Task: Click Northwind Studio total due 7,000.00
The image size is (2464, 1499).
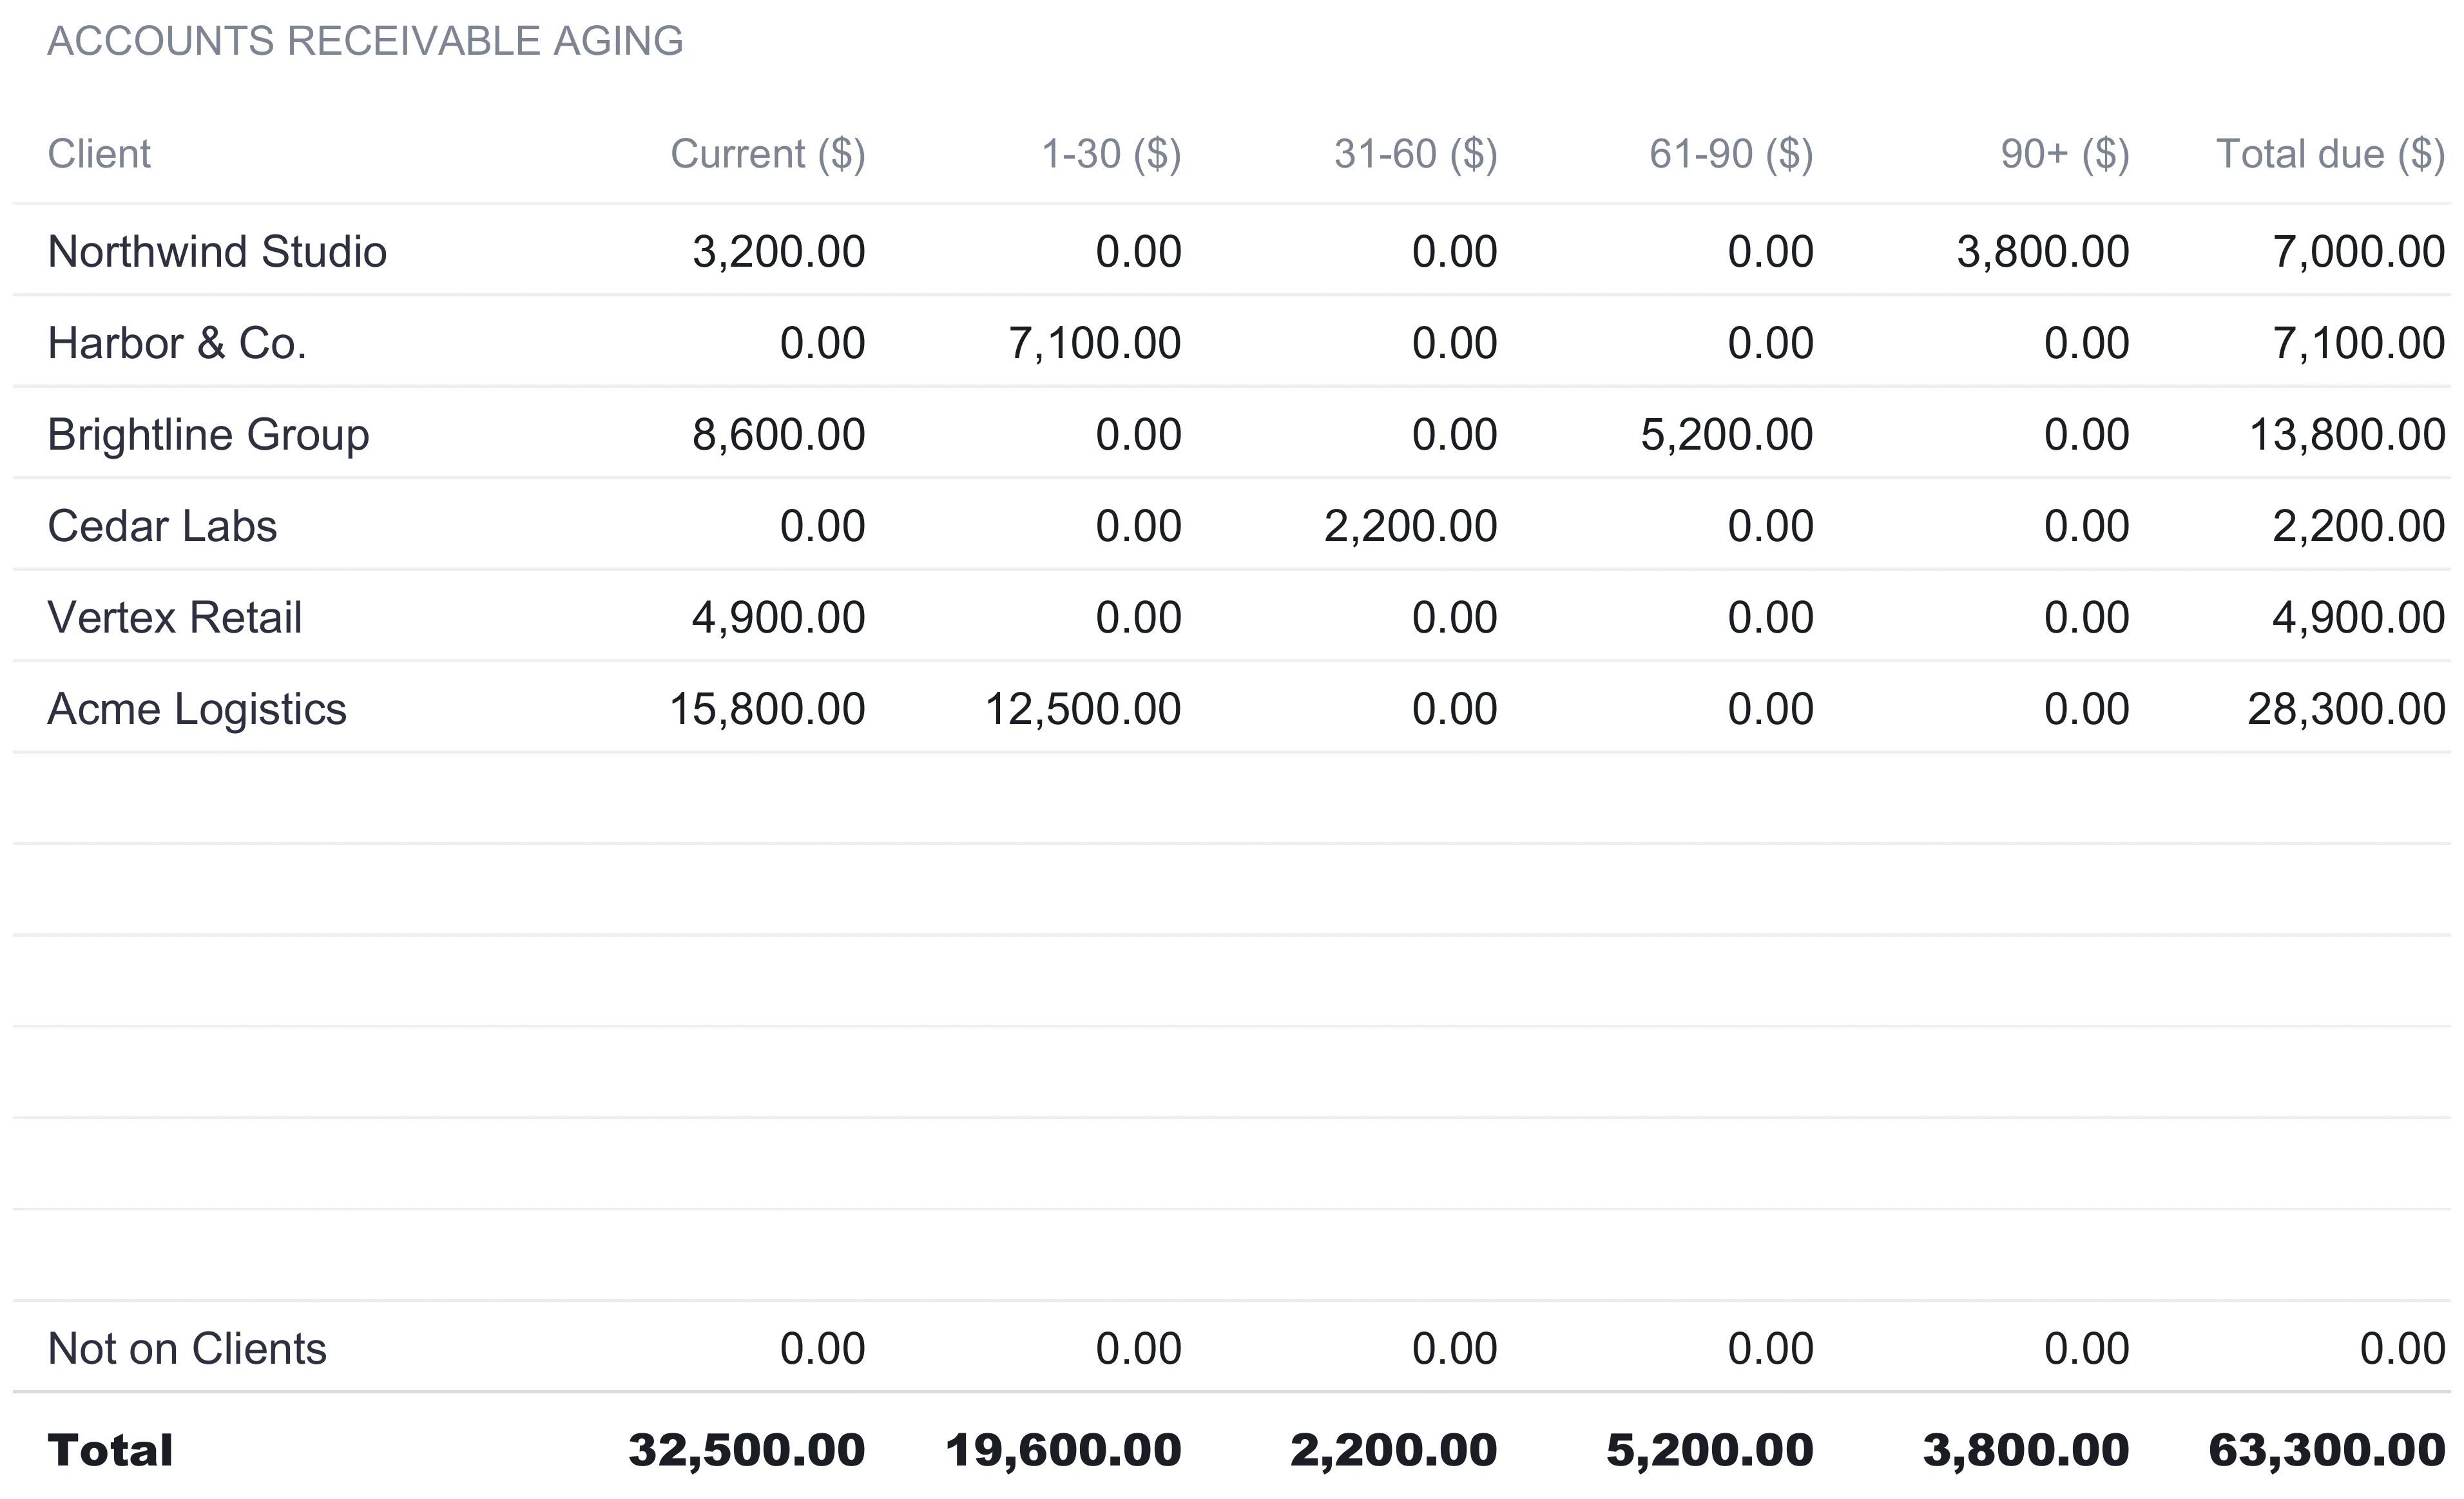Action: 2359,252
